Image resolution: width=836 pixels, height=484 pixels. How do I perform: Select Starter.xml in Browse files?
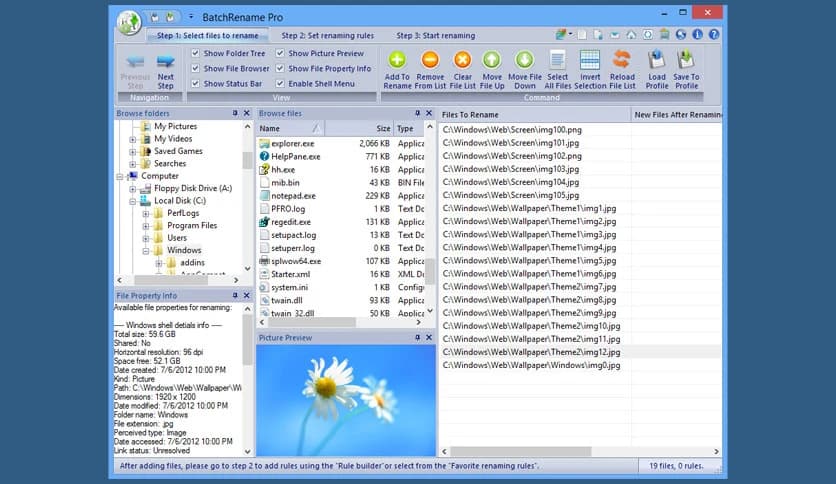click(290, 274)
